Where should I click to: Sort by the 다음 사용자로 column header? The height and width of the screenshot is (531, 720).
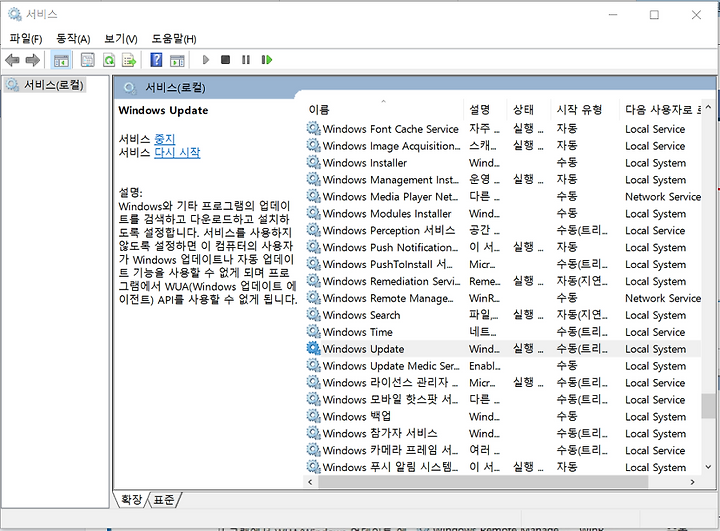pyautogui.click(x=660, y=109)
